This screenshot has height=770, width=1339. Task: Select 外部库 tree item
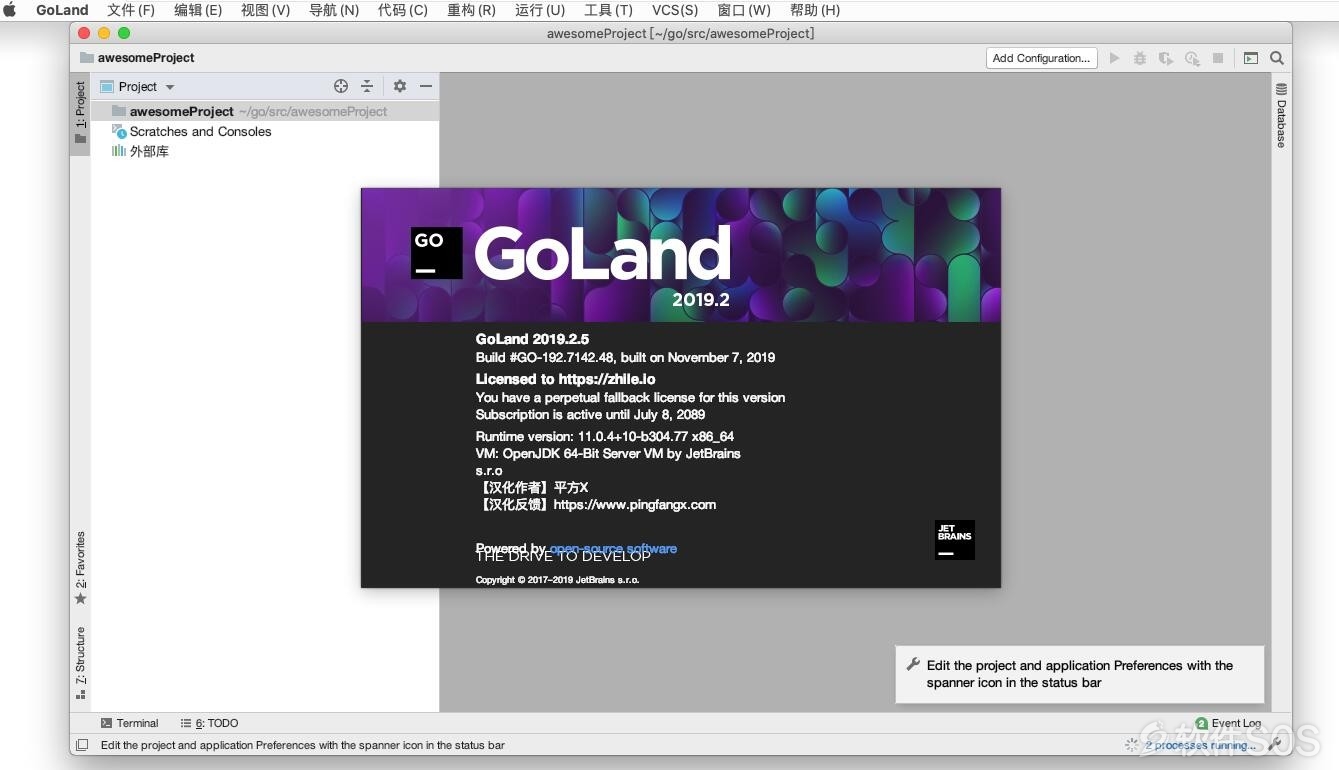[265, 151]
